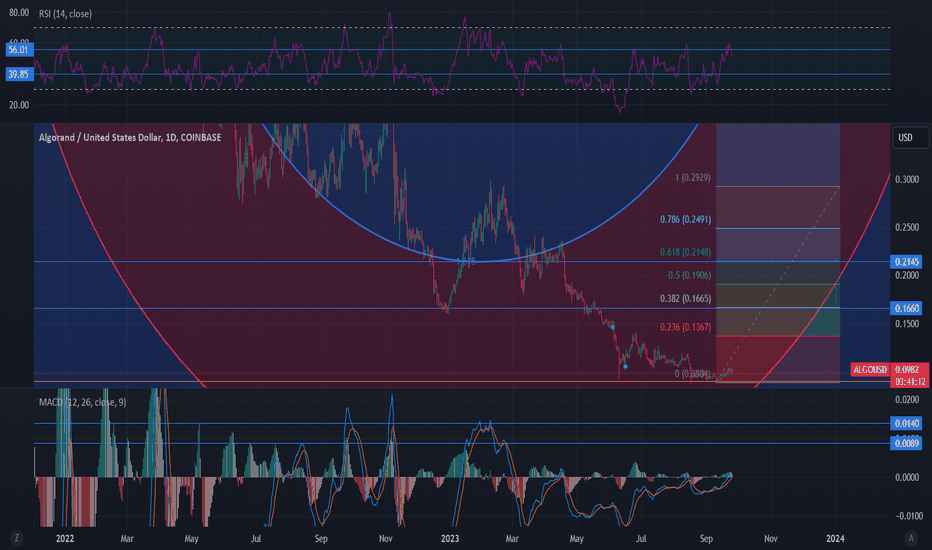Select the RSI (14, close) indicator legend
Image resolution: width=932 pixels, height=550 pixels.
click(x=65, y=14)
